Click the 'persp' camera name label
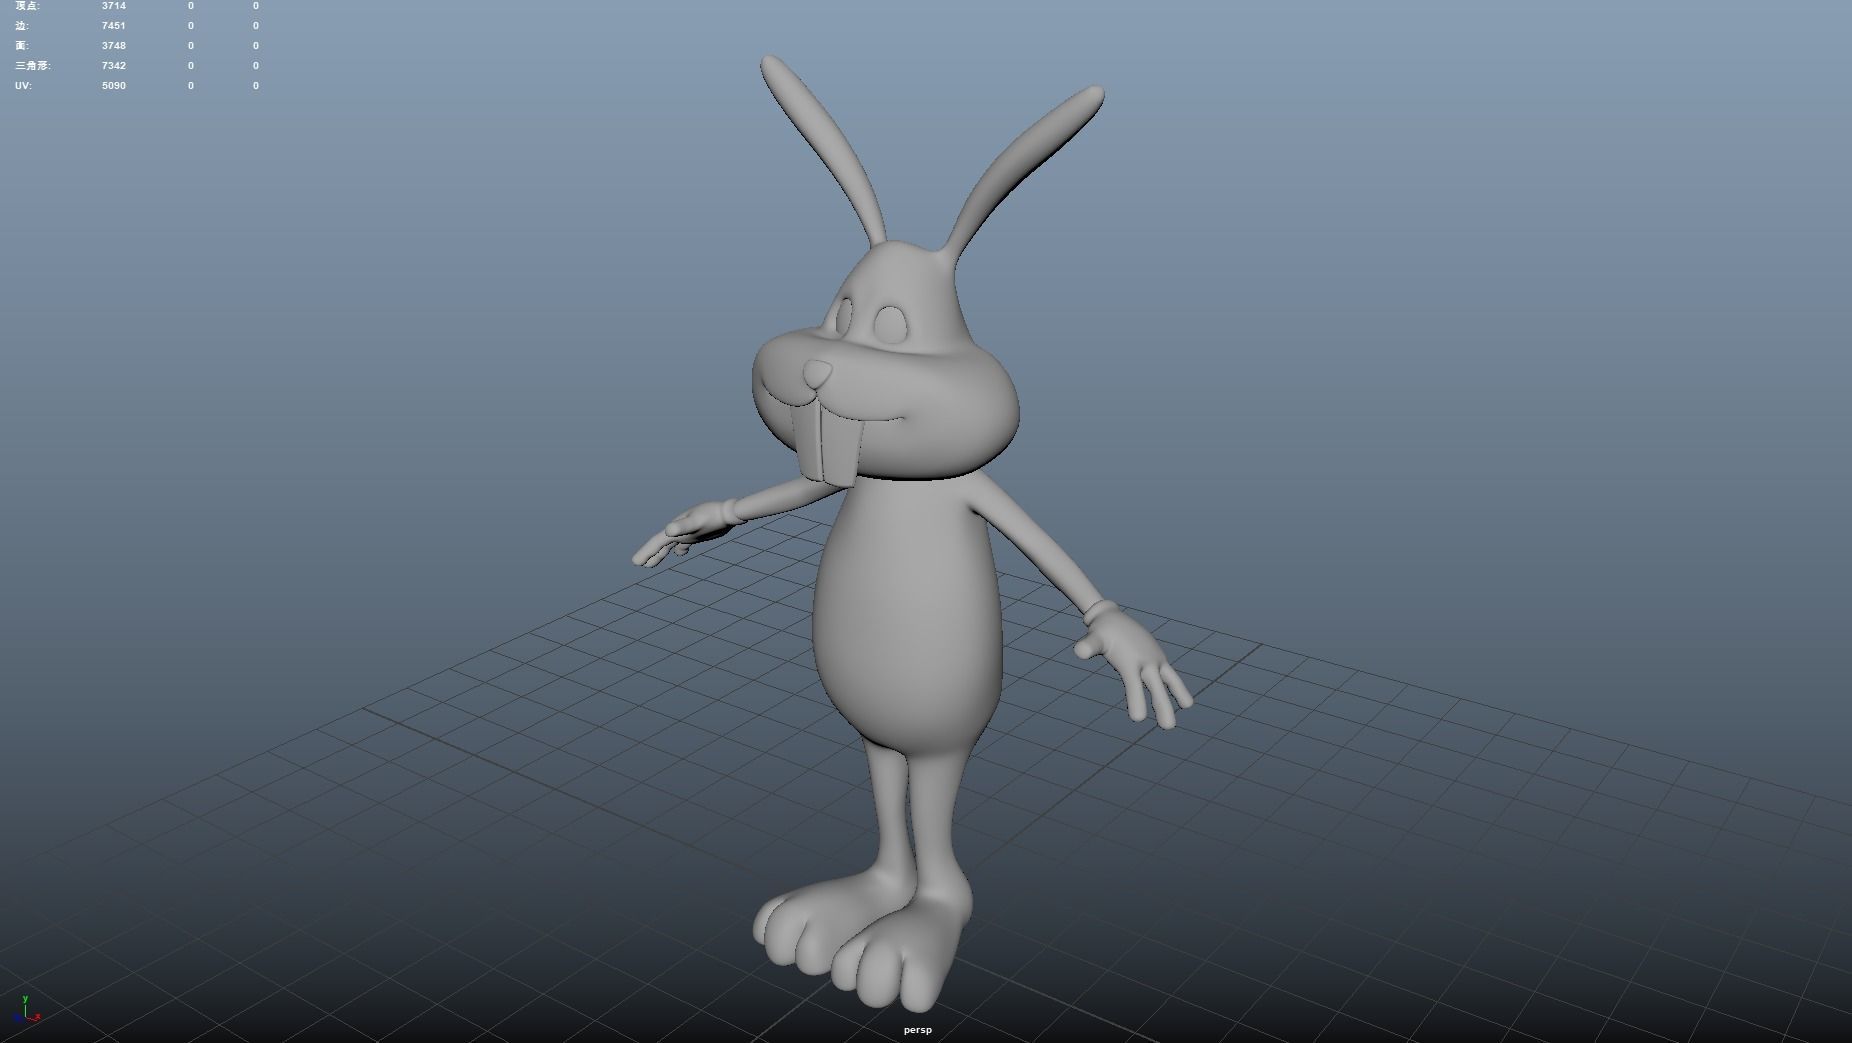 [x=917, y=1030]
